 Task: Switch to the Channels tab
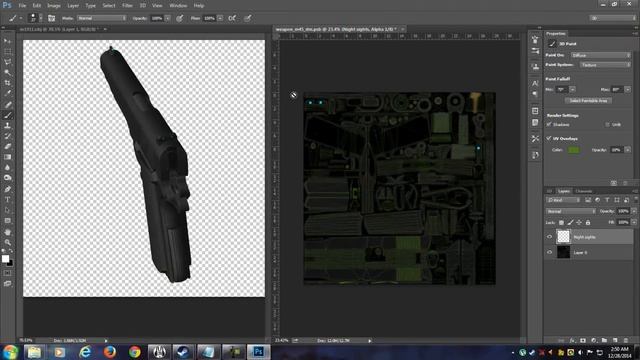(x=583, y=191)
